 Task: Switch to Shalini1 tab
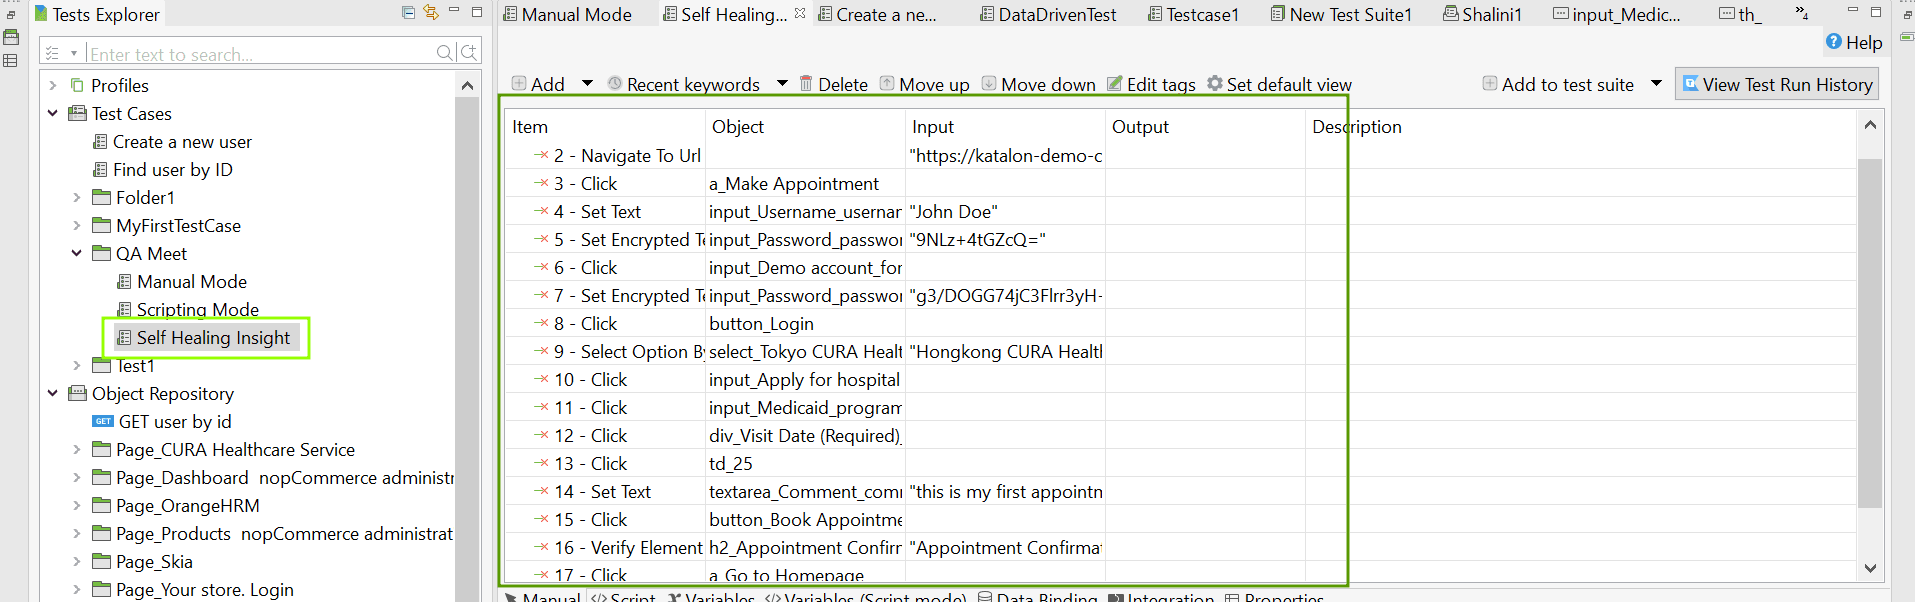1482,14
